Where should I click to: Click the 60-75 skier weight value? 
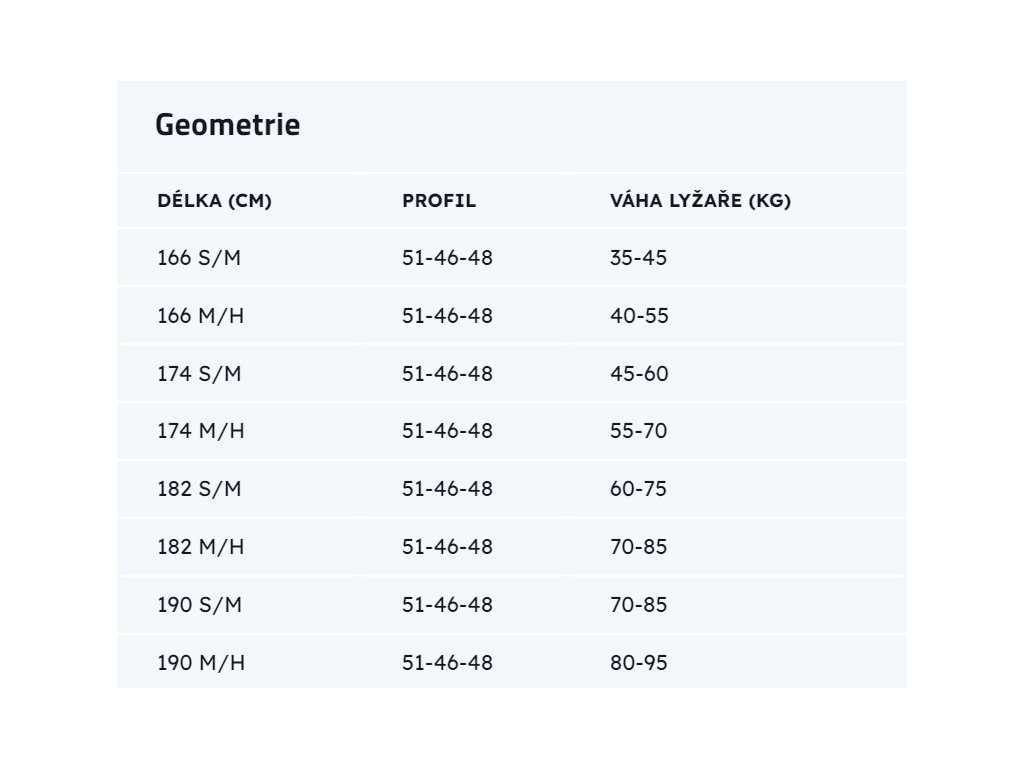point(638,490)
